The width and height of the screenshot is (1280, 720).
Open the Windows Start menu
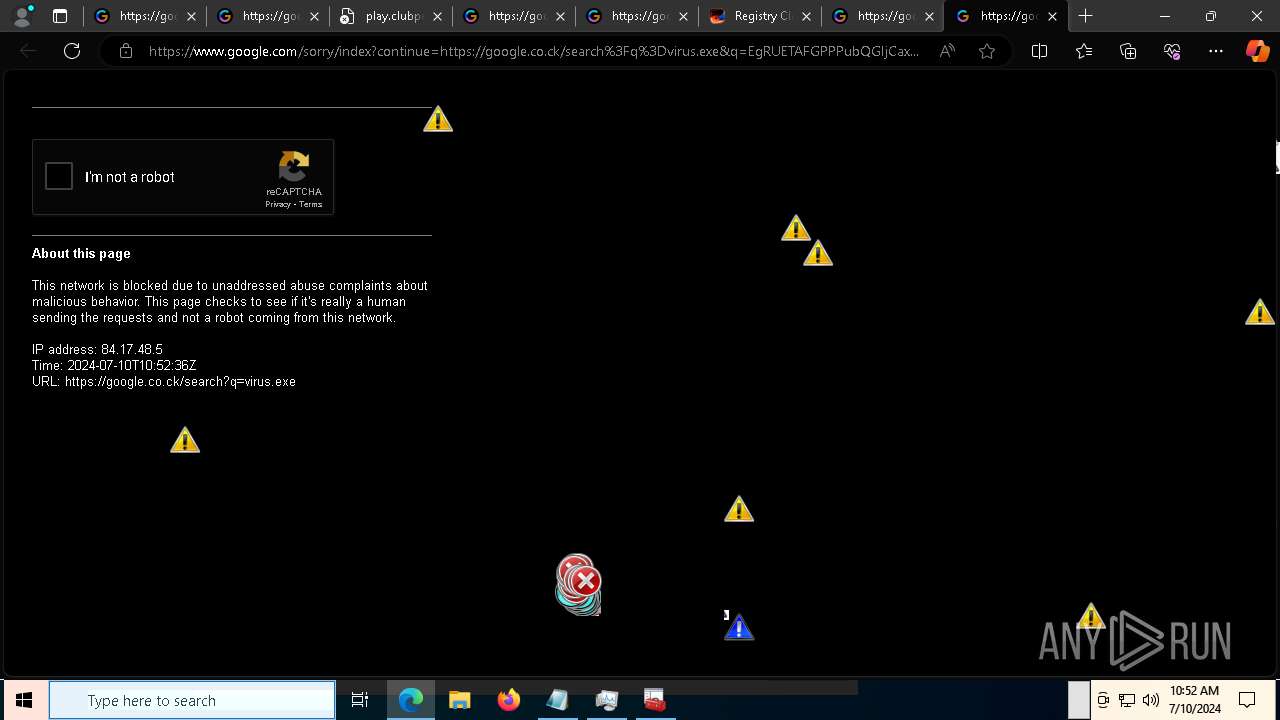pos(24,700)
